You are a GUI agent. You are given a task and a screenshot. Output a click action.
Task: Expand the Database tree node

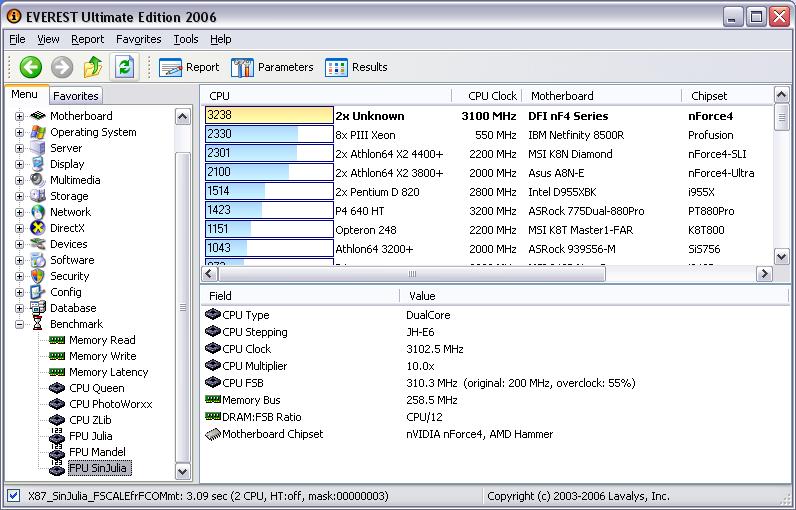[19, 308]
